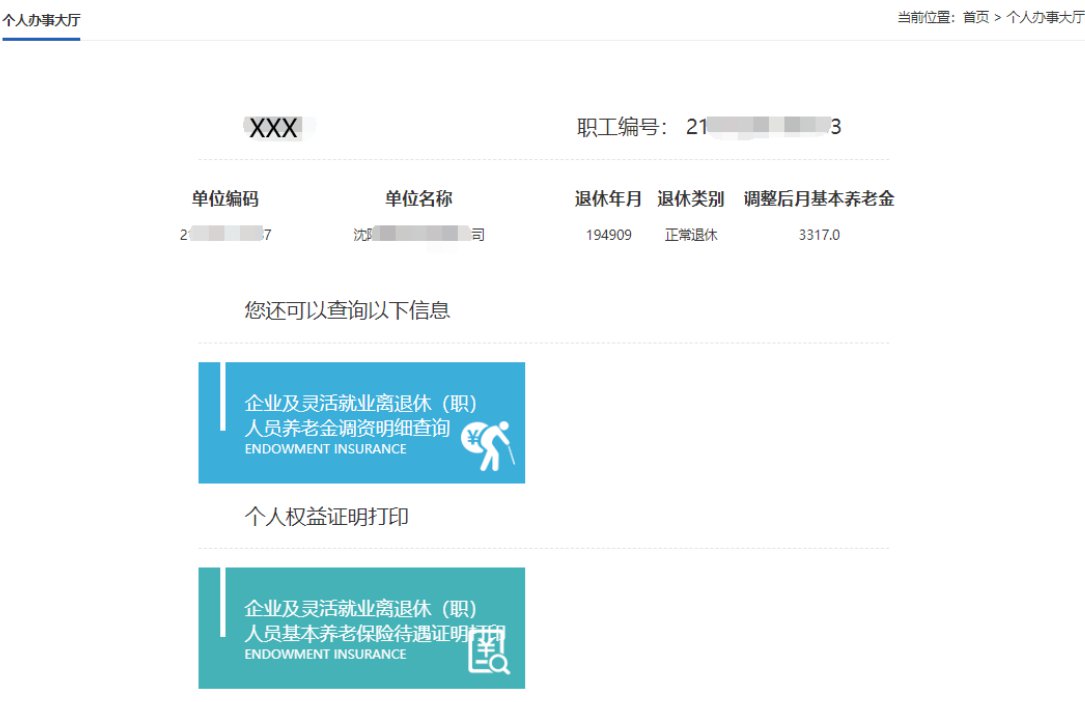Click the 单位名称 column header
This screenshot has width=1085, height=702.
pyautogui.click(x=418, y=199)
